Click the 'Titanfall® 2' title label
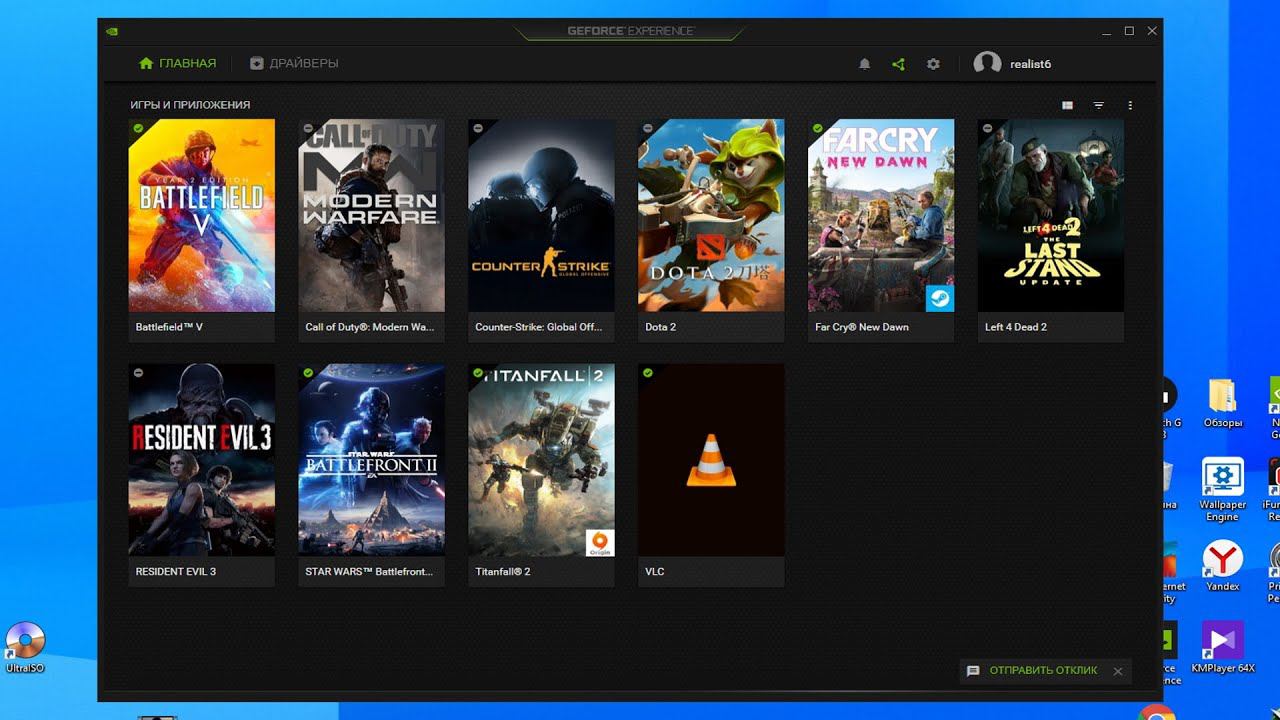This screenshot has width=1280, height=720. click(x=503, y=572)
